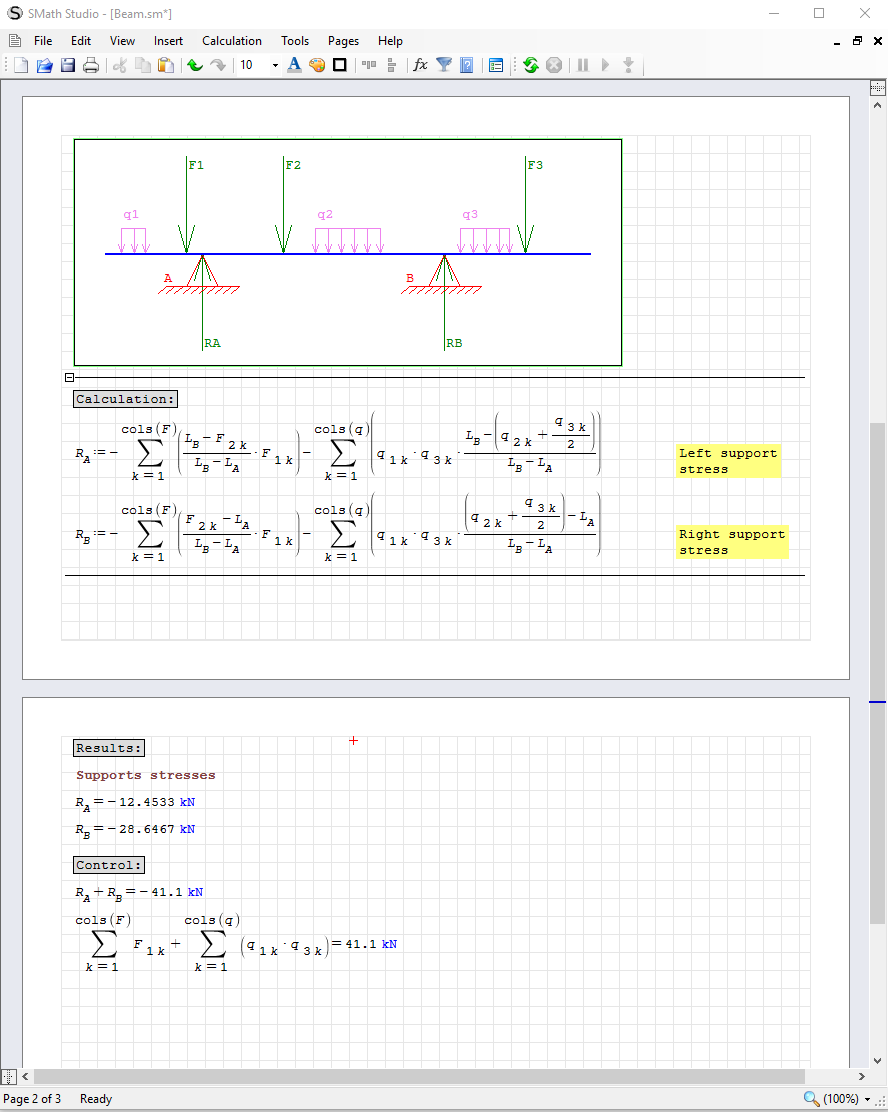Toggle the side panel grid button
Screen dimensions: 888x1112
pos(877,88)
